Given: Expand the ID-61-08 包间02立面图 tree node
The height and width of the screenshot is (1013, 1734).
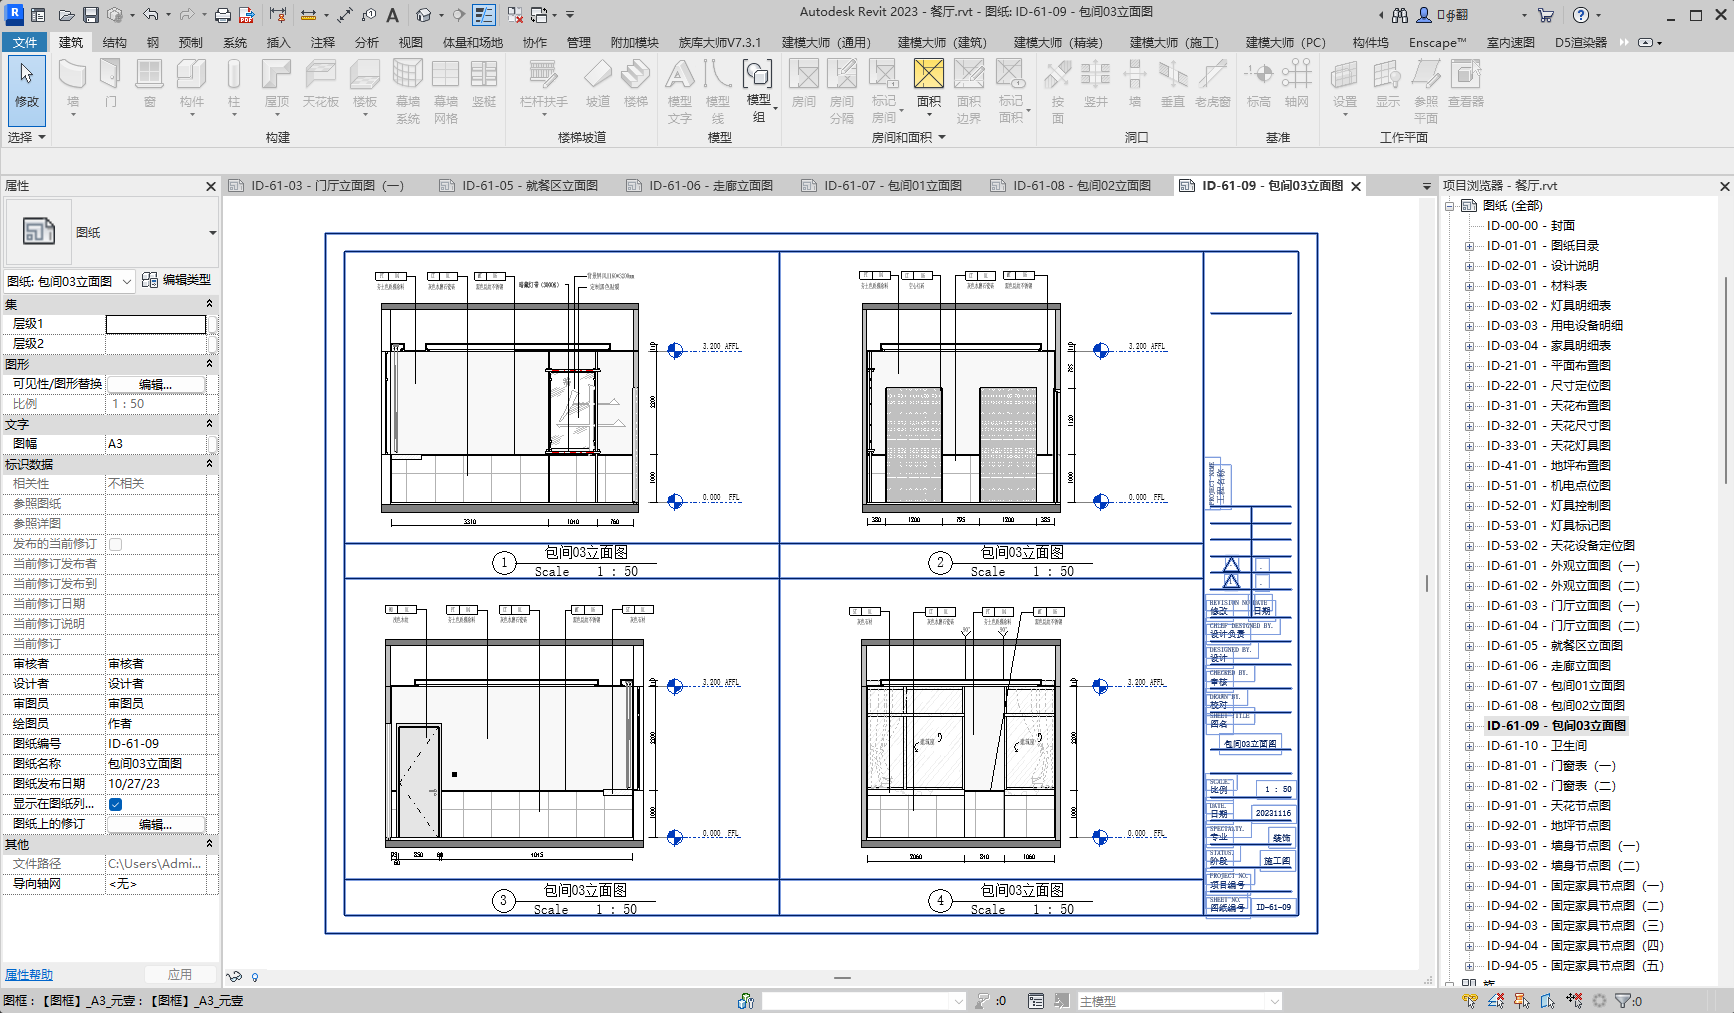Looking at the screenshot, I should coord(1469,706).
